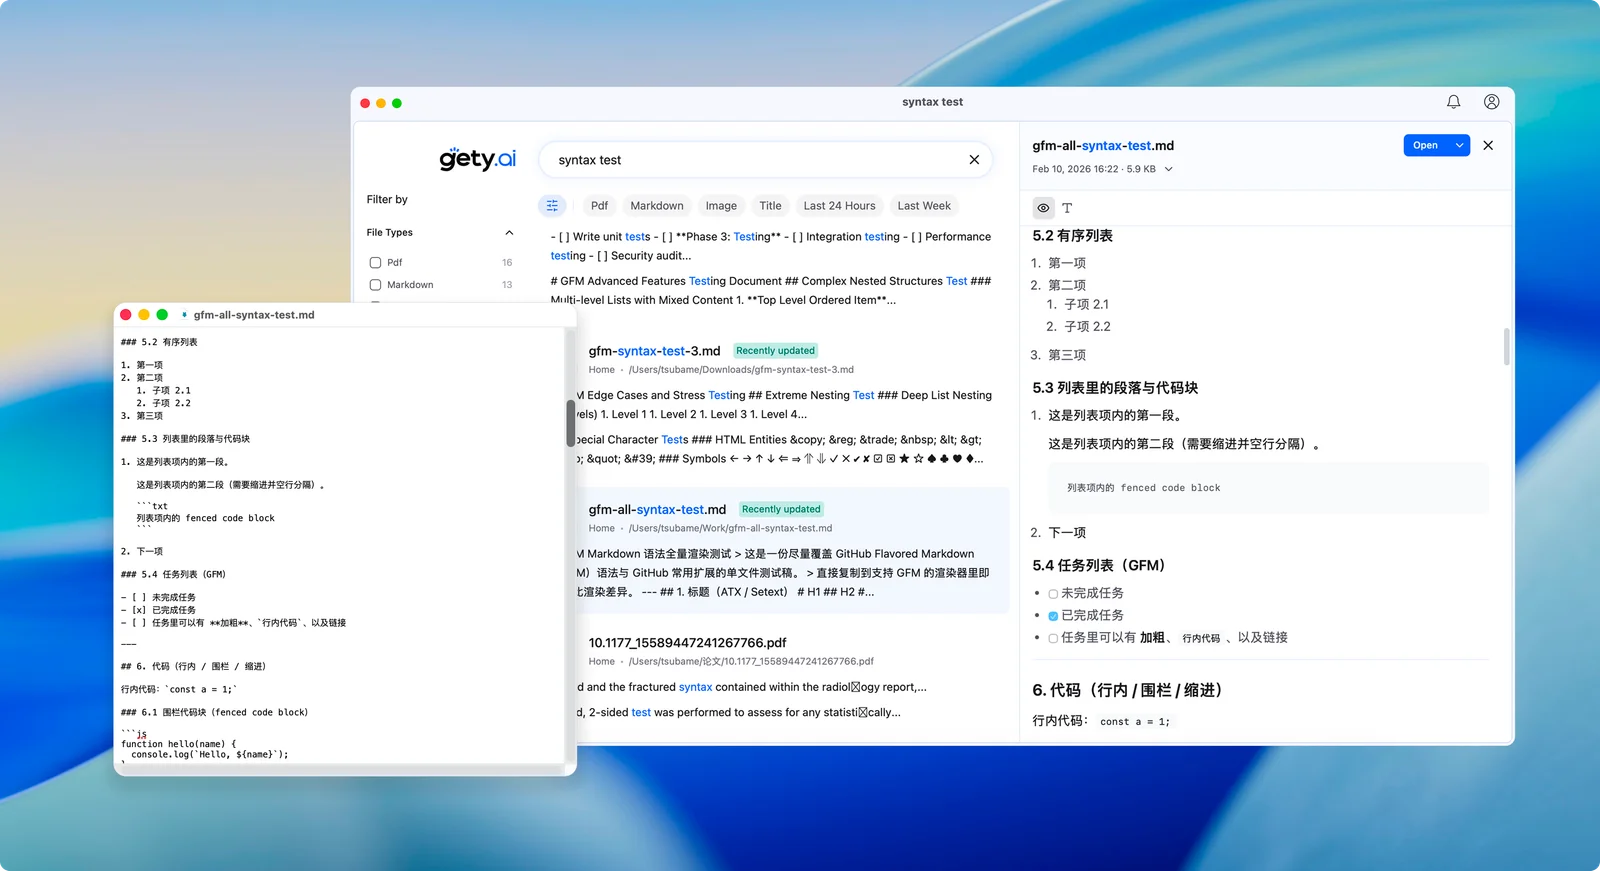Click the preview heading '5.2 有序列表'
The image size is (1600, 871).
[1072, 236]
